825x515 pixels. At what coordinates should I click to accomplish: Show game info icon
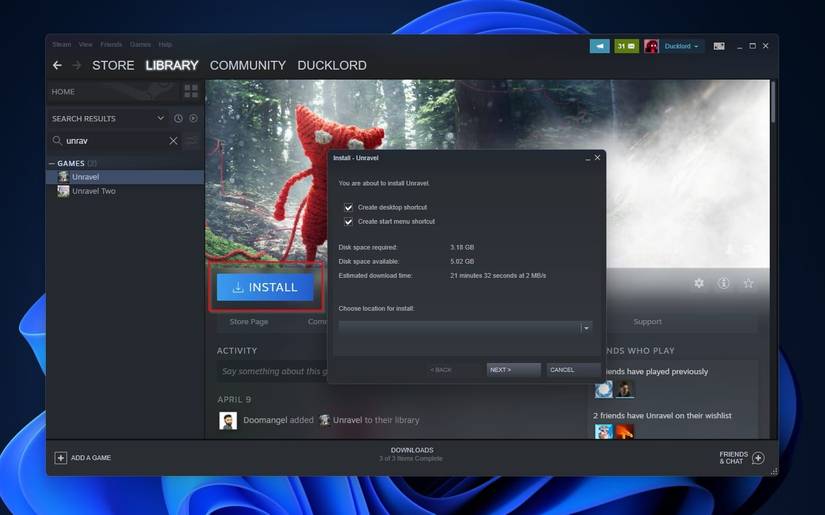723,284
